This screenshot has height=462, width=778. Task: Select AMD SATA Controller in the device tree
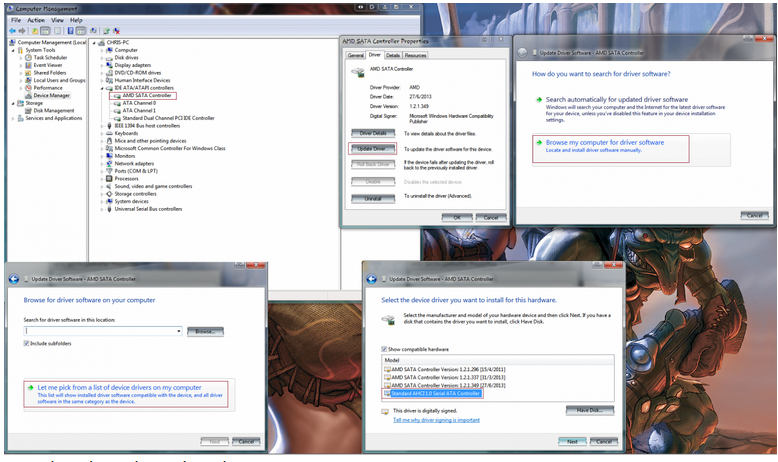[x=143, y=95]
